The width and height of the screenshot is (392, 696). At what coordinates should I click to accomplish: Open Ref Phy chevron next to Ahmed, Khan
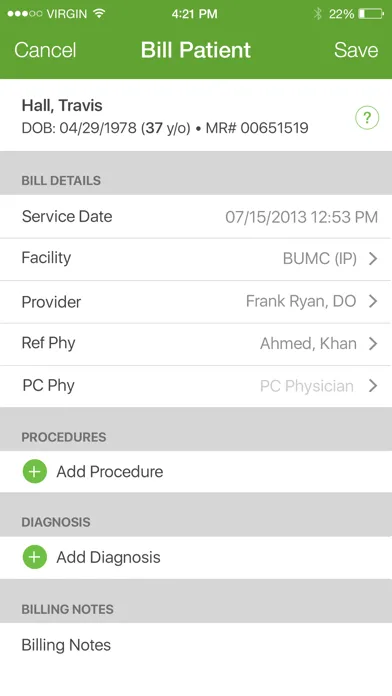click(x=373, y=344)
